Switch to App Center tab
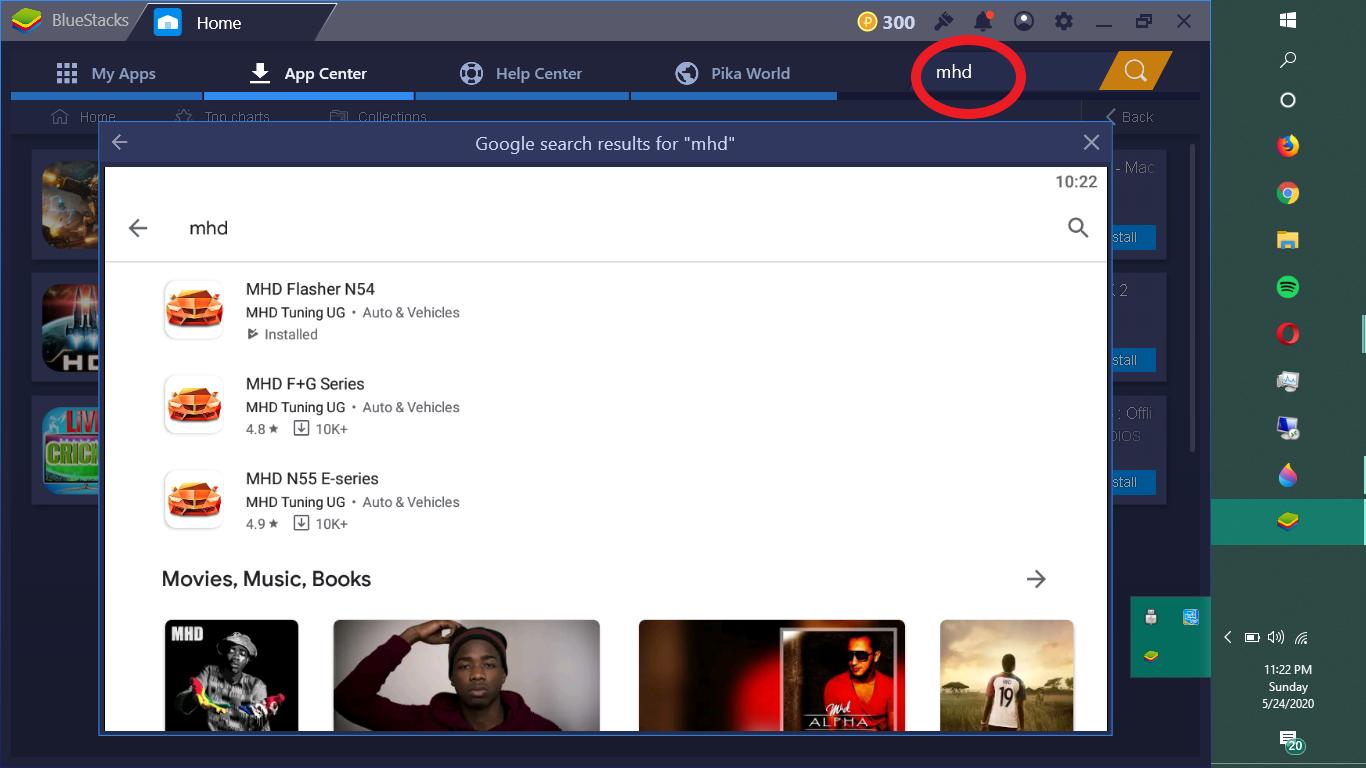The image size is (1366, 768). pos(308,73)
